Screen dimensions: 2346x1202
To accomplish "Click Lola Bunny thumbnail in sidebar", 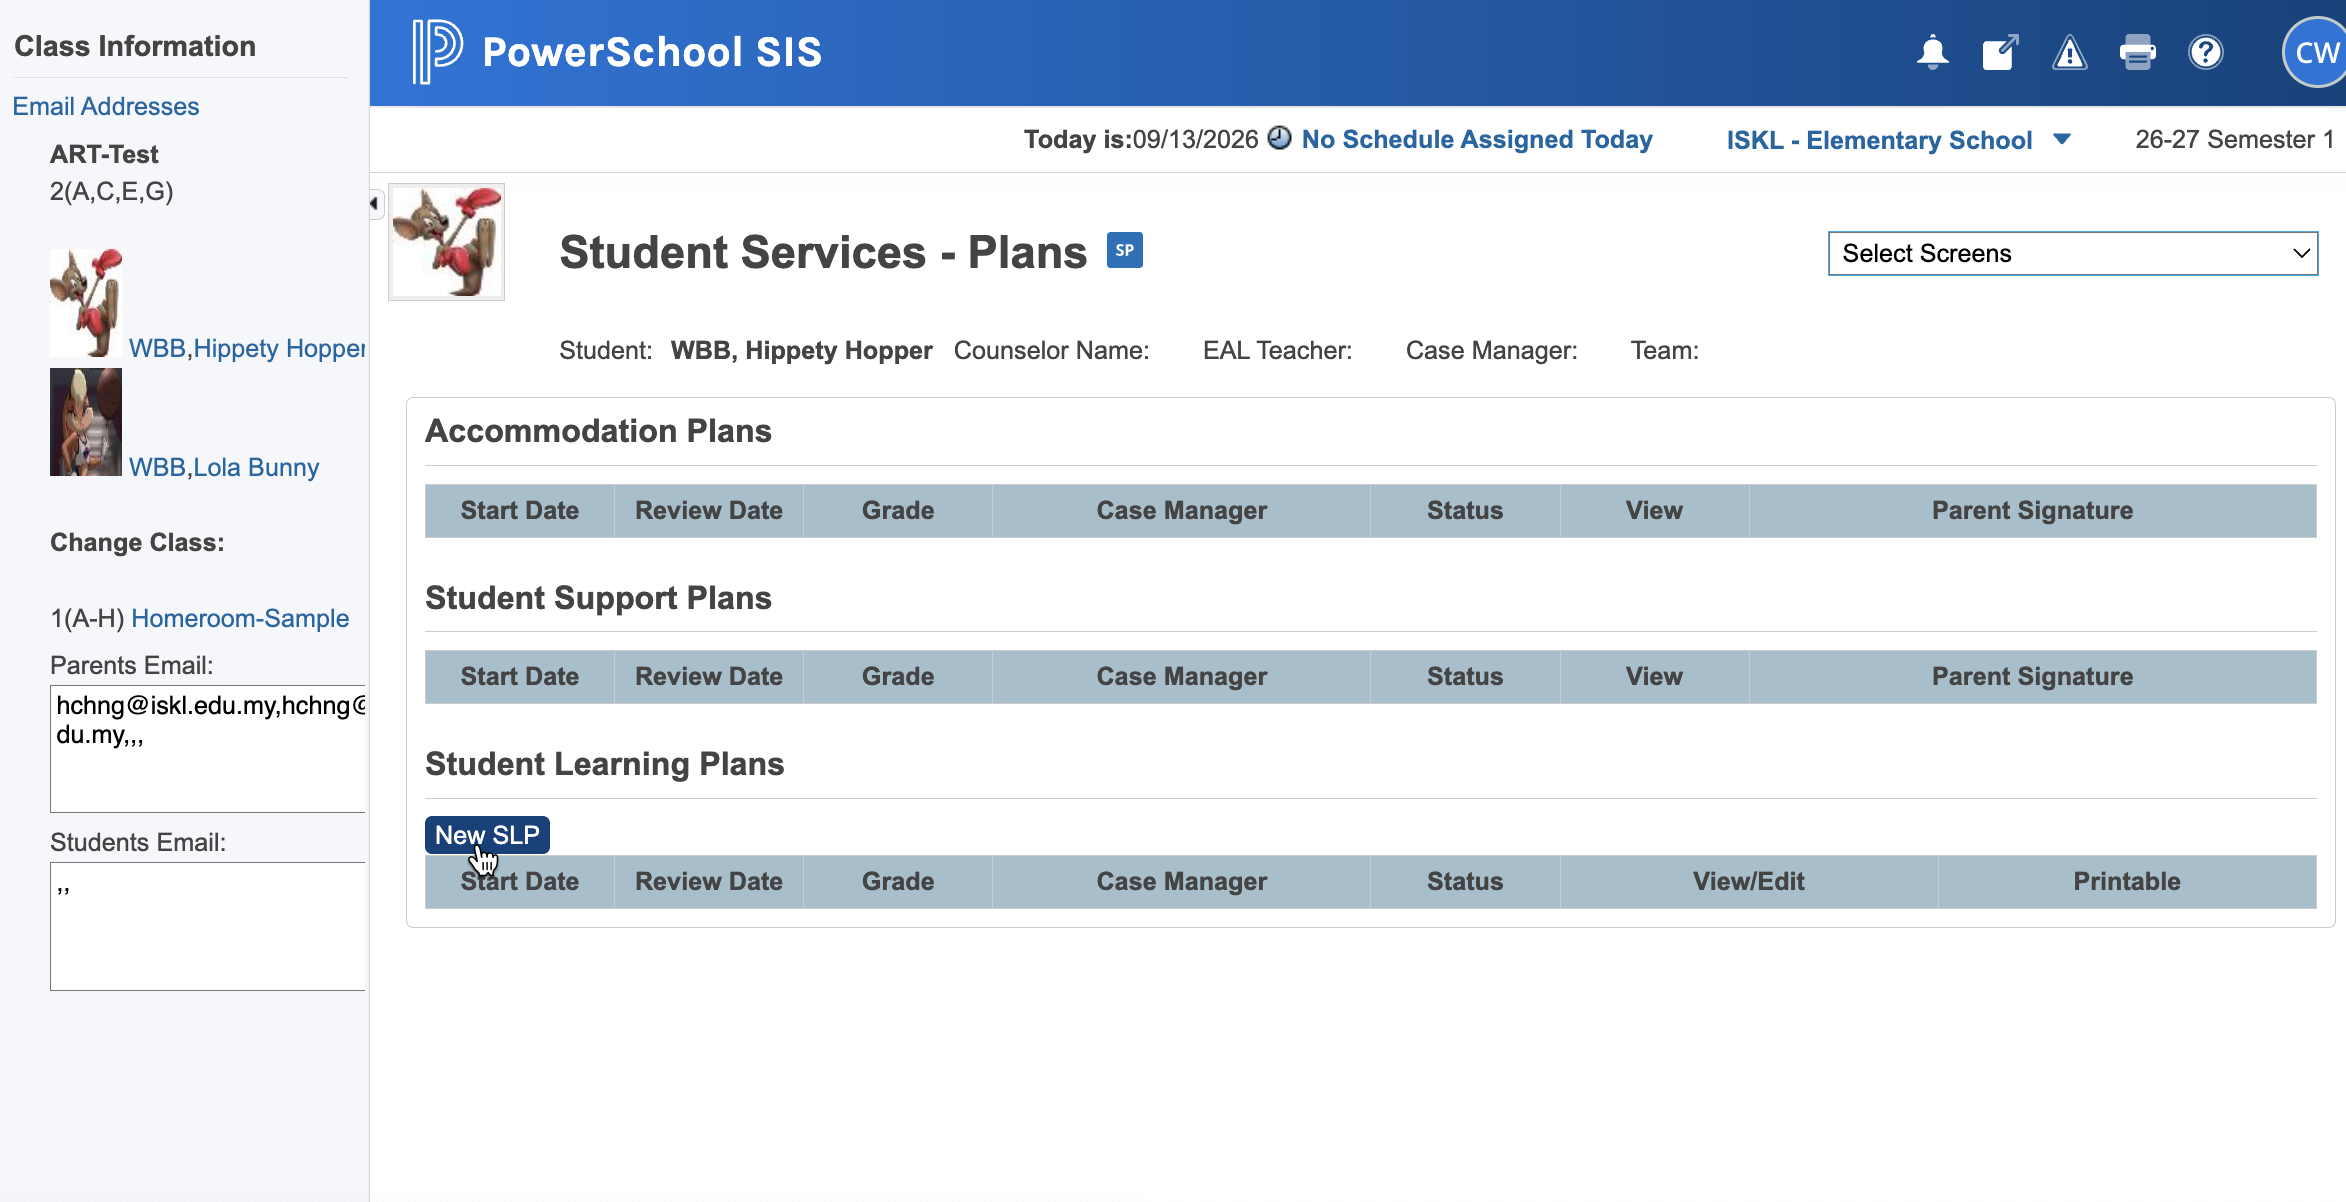I will [x=86, y=422].
